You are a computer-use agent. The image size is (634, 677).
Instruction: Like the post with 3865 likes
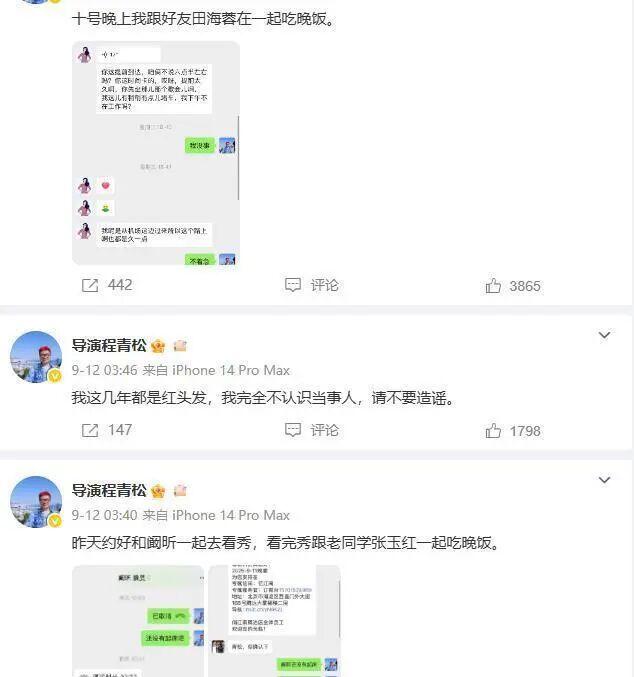point(513,286)
